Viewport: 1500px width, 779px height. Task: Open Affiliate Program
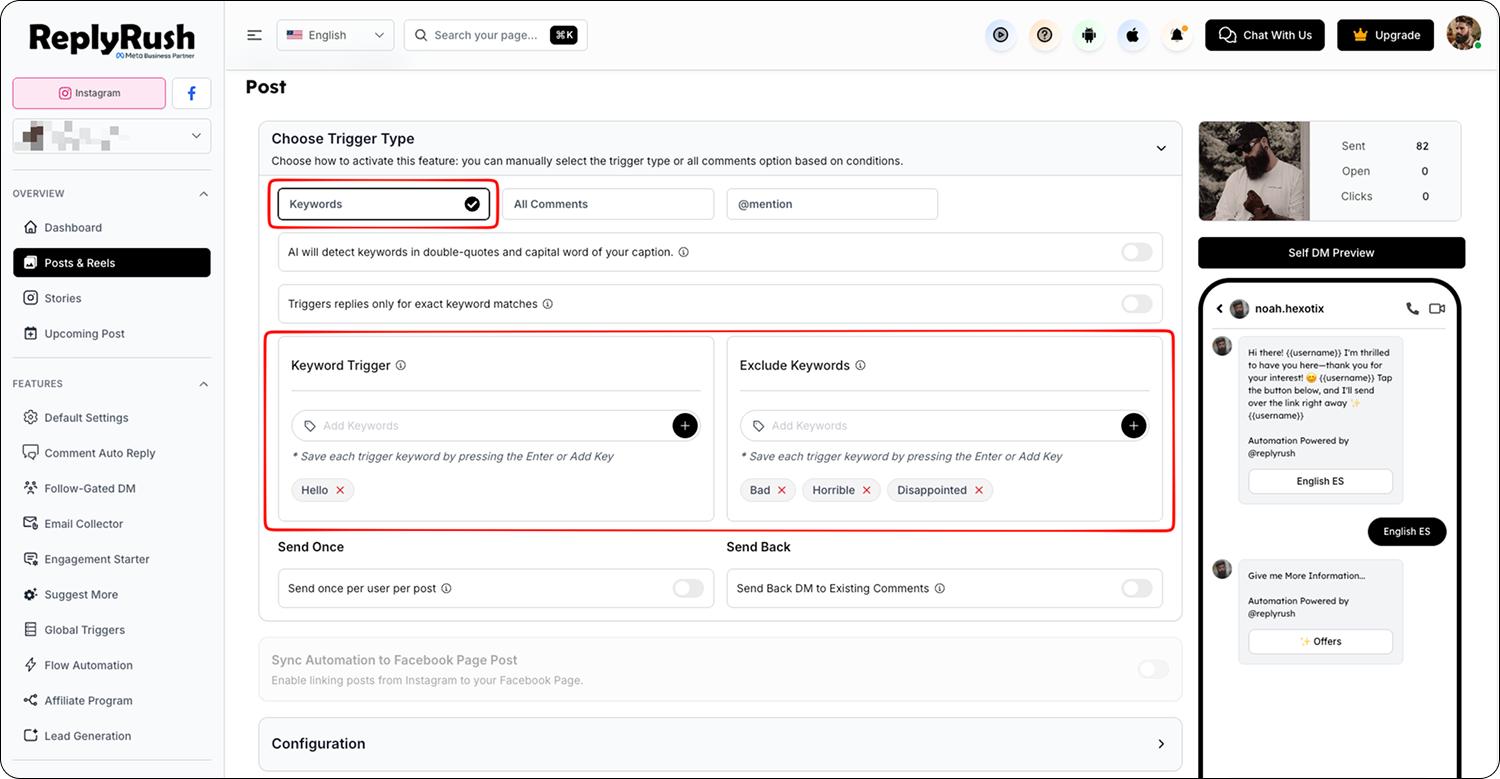point(112,701)
